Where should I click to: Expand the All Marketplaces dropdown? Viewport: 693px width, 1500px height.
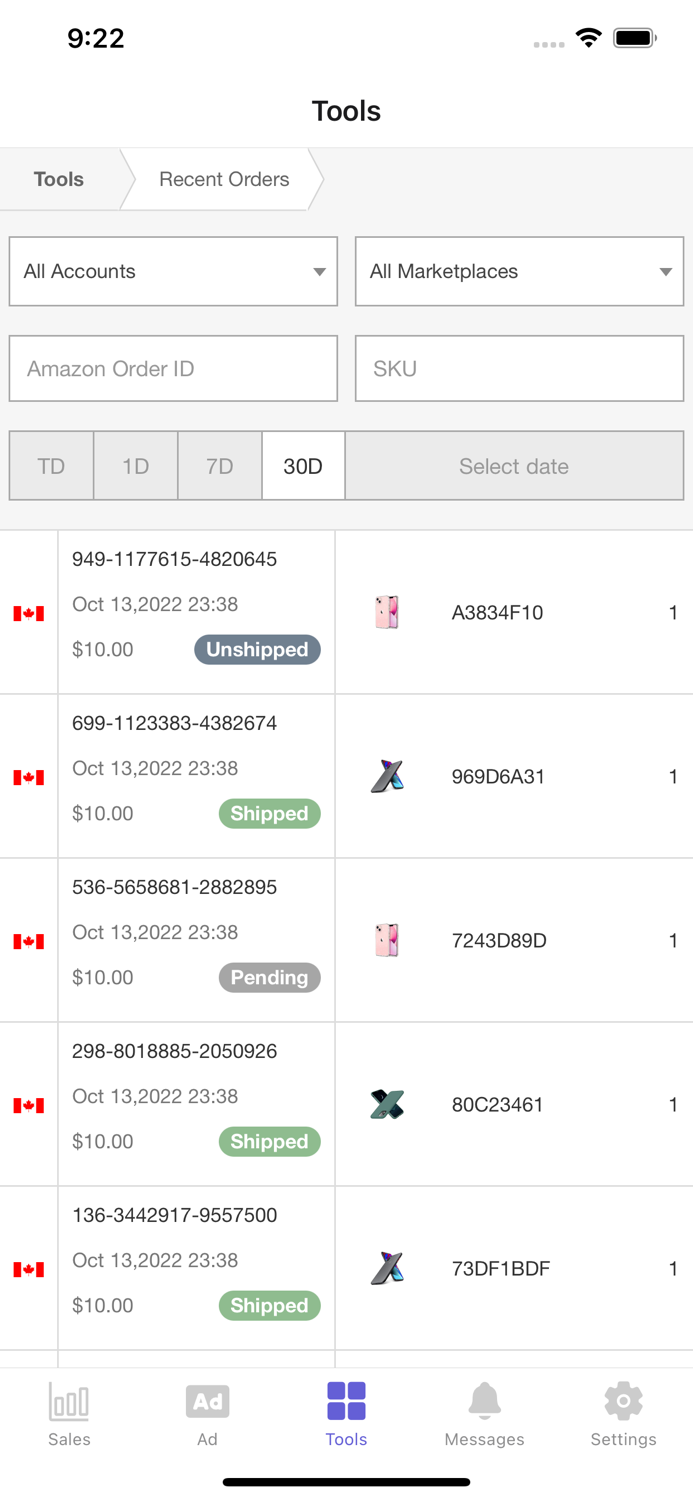[x=518, y=271]
